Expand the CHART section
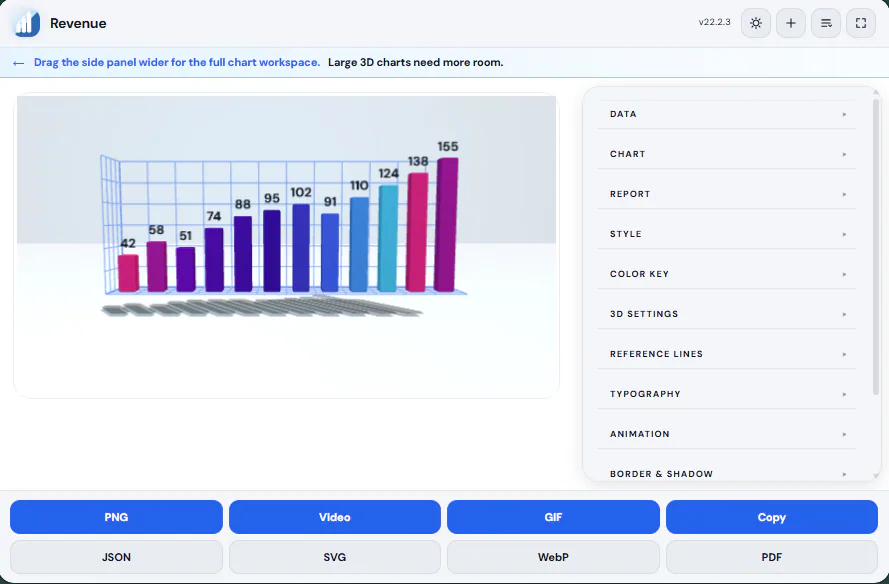 (x=727, y=154)
